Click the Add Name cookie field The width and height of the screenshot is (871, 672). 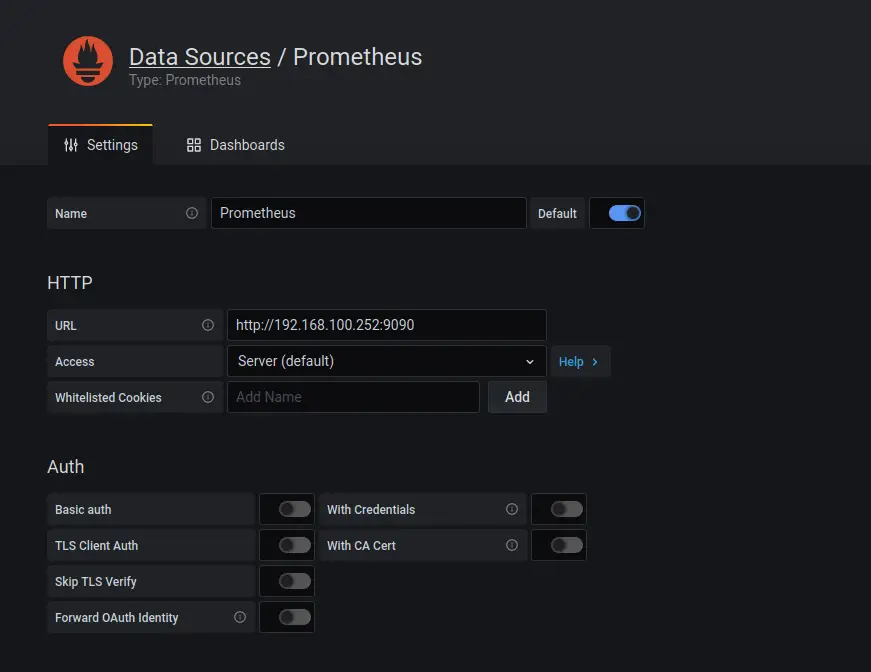click(353, 397)
